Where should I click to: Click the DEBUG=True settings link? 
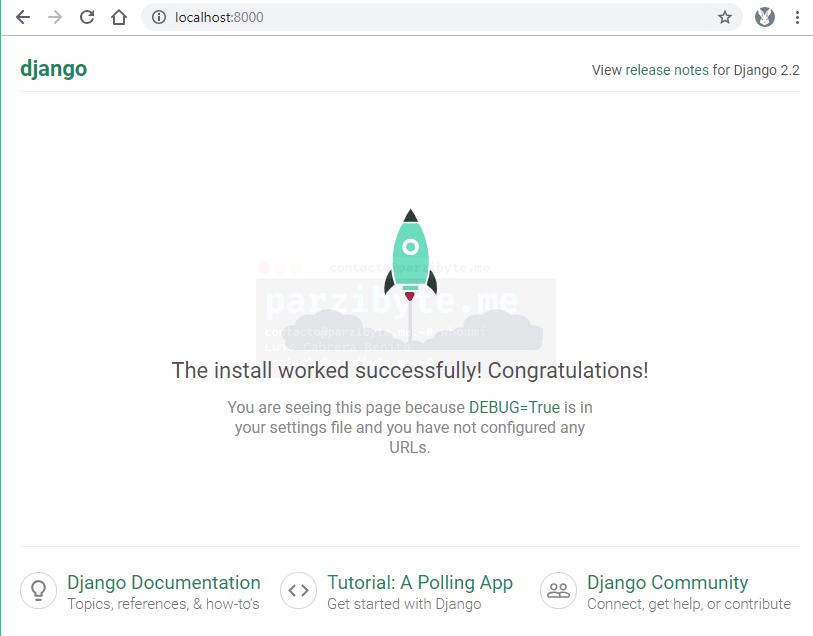pyautogui.click(x=514, y=407)
